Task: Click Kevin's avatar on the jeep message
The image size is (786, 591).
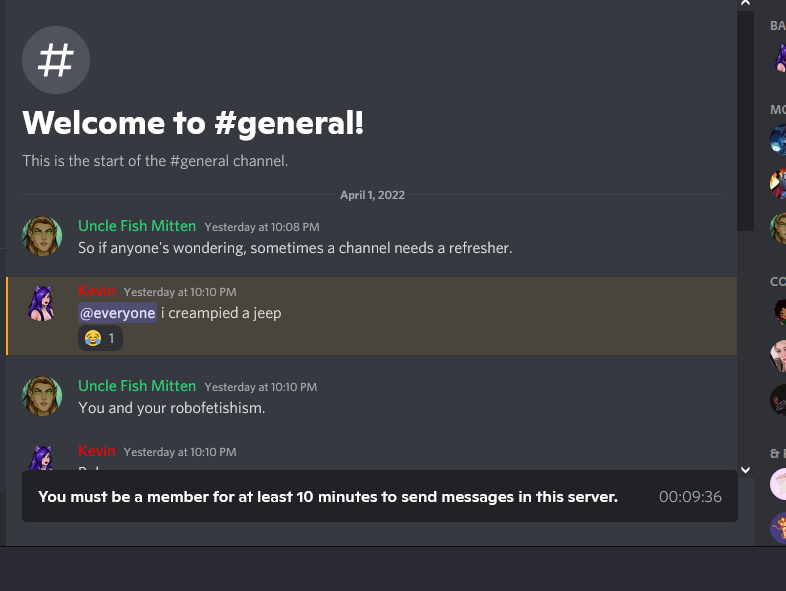Action: [x=42, y=303]
